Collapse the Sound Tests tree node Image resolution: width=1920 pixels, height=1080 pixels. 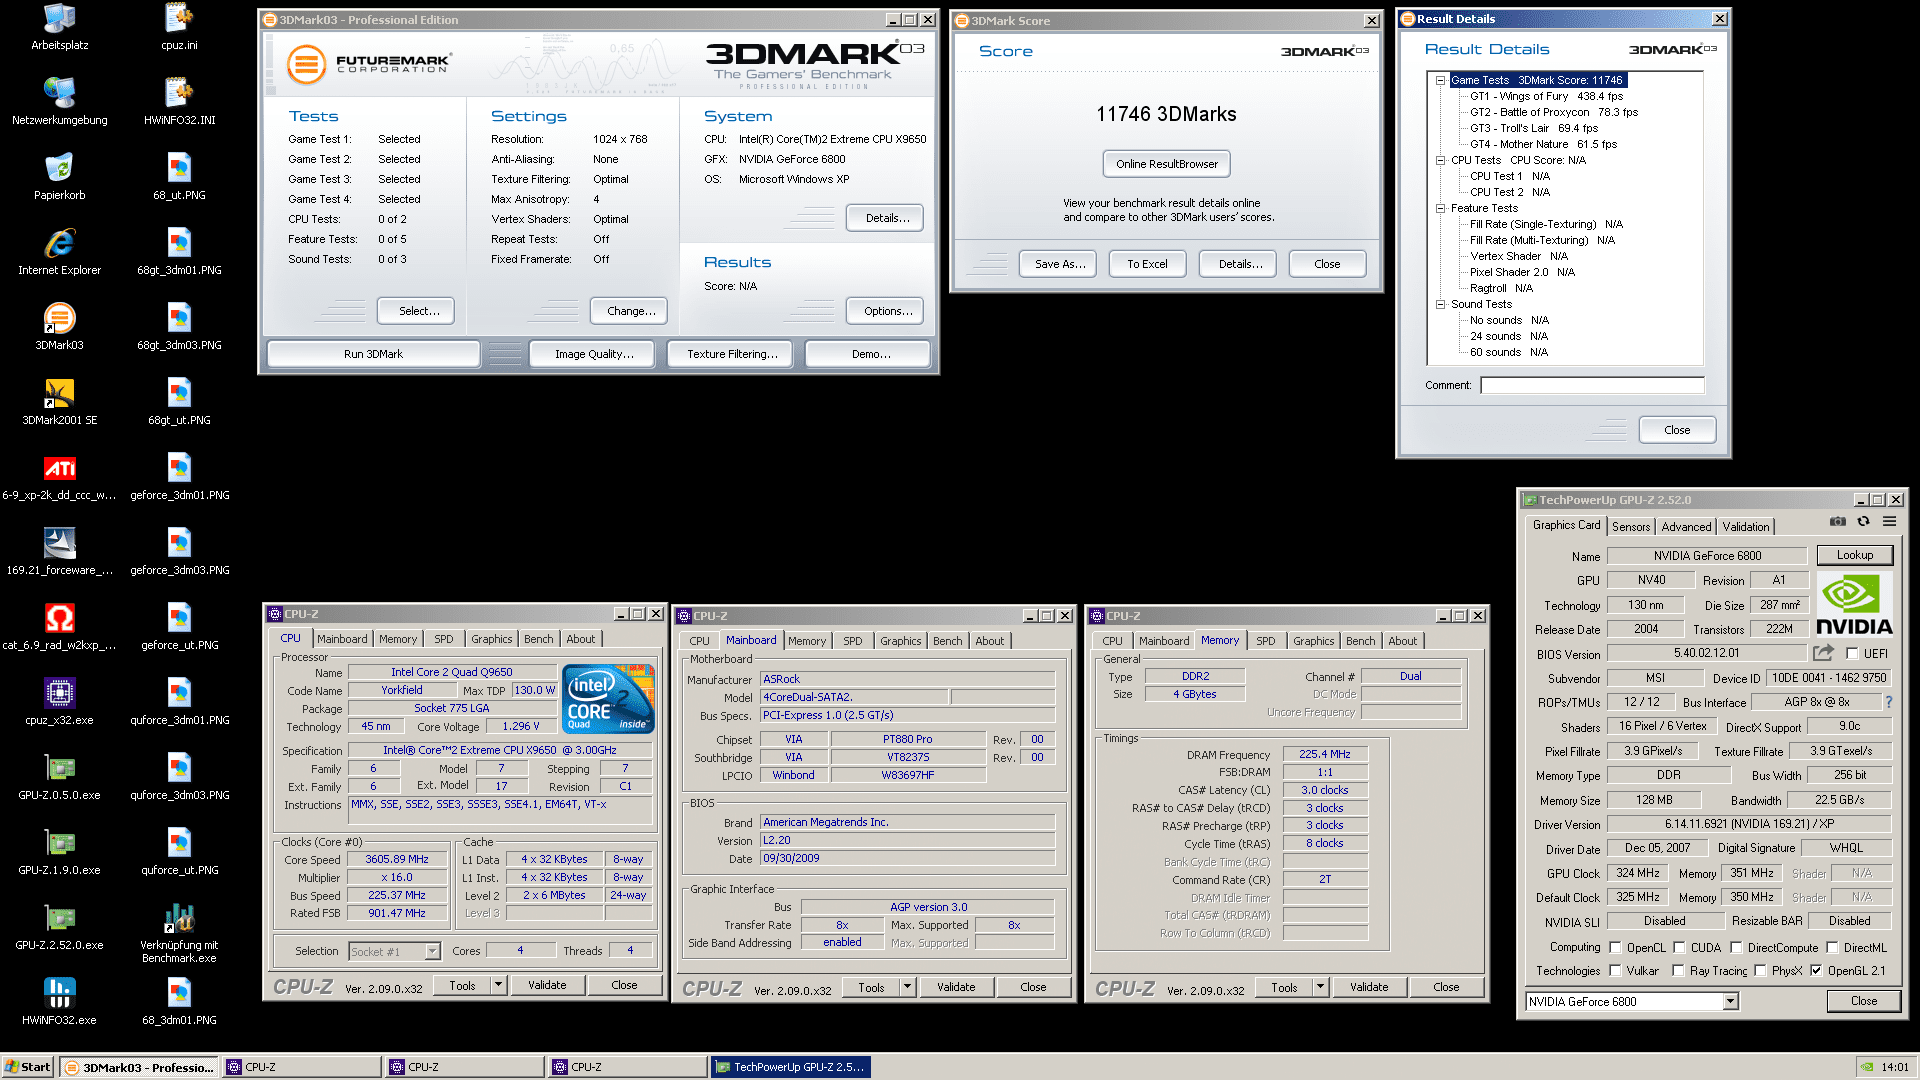[1441, 304]
